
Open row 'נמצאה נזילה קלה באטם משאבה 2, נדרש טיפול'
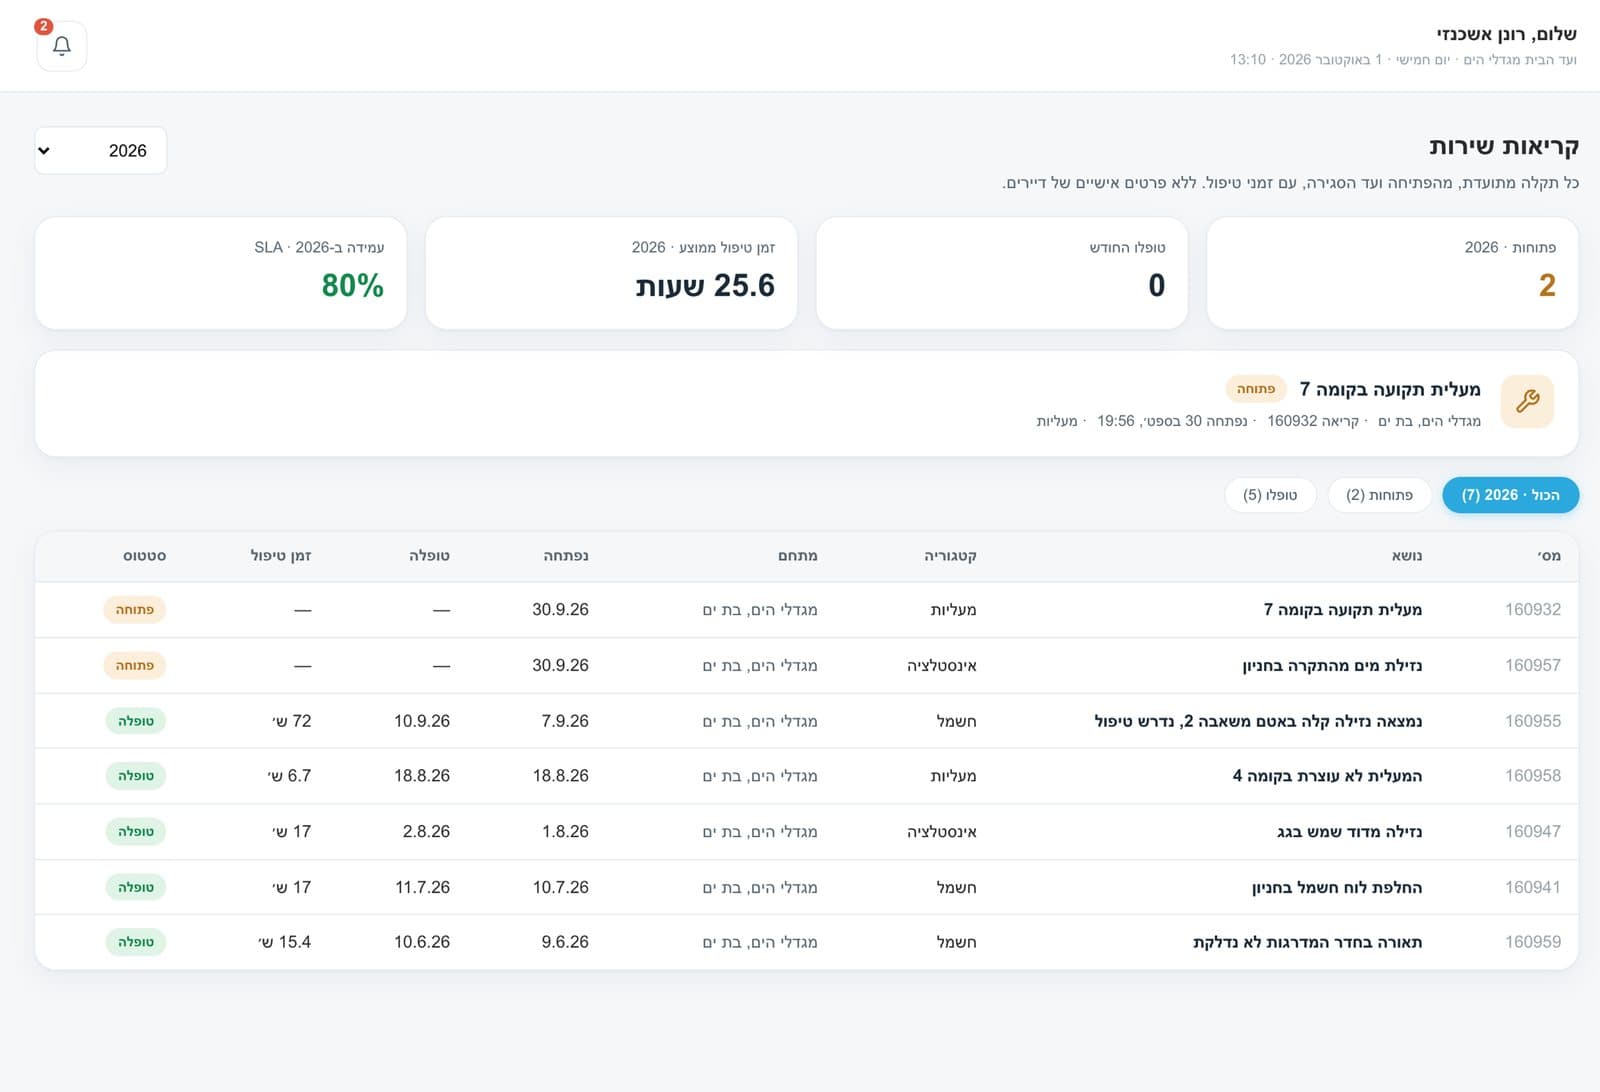tap(806, 721)
